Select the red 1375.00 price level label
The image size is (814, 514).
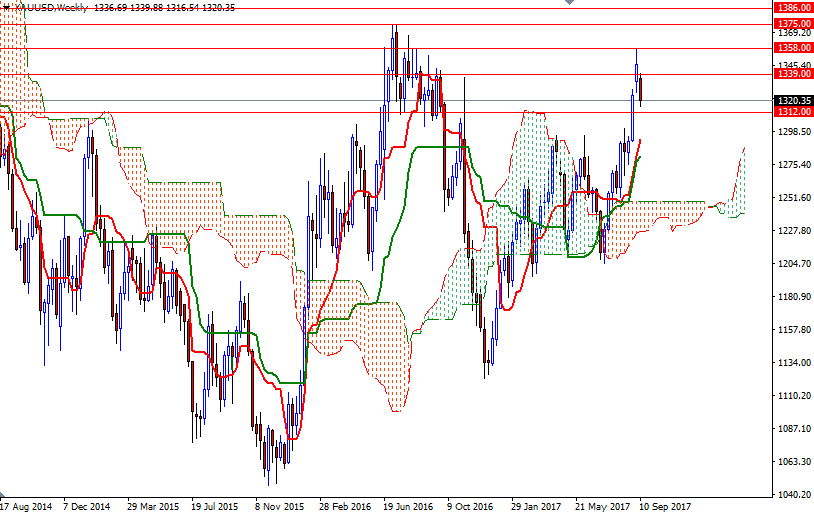(793, 23)
